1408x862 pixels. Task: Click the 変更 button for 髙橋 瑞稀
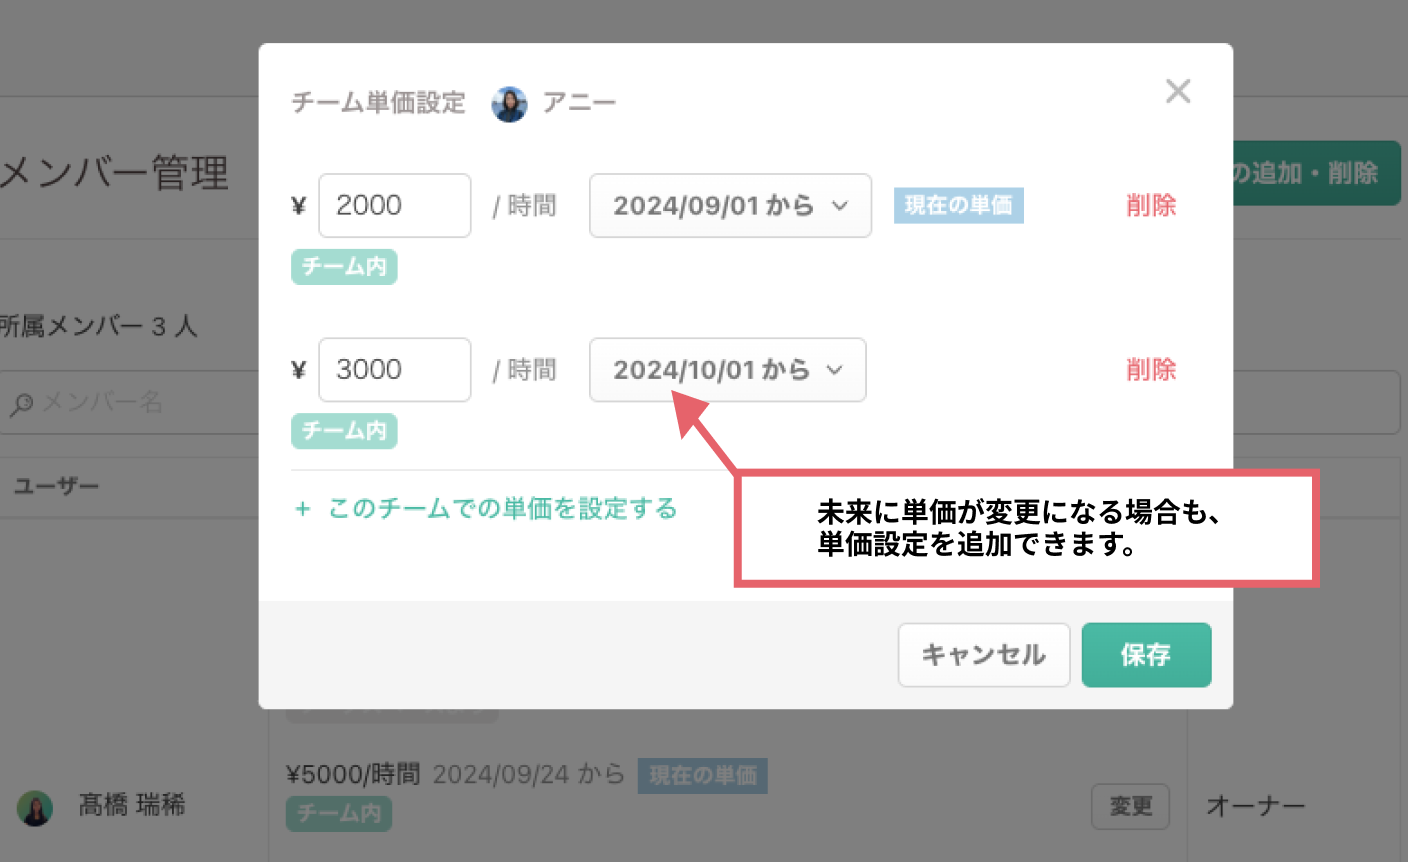pyautogui.click(x=1129, y=807)
